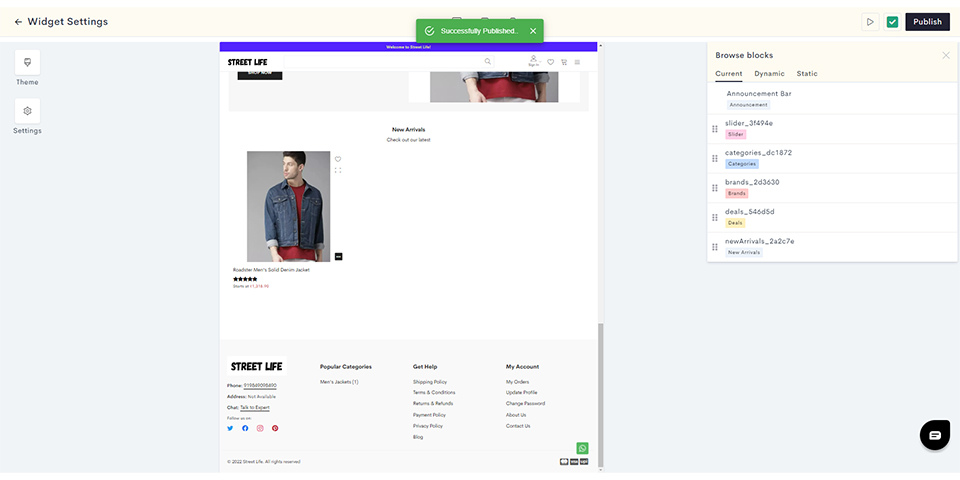Click the Publish button
Image resolution: width=960 pixels, height=480 pixels.
click(x=928, y=21)
